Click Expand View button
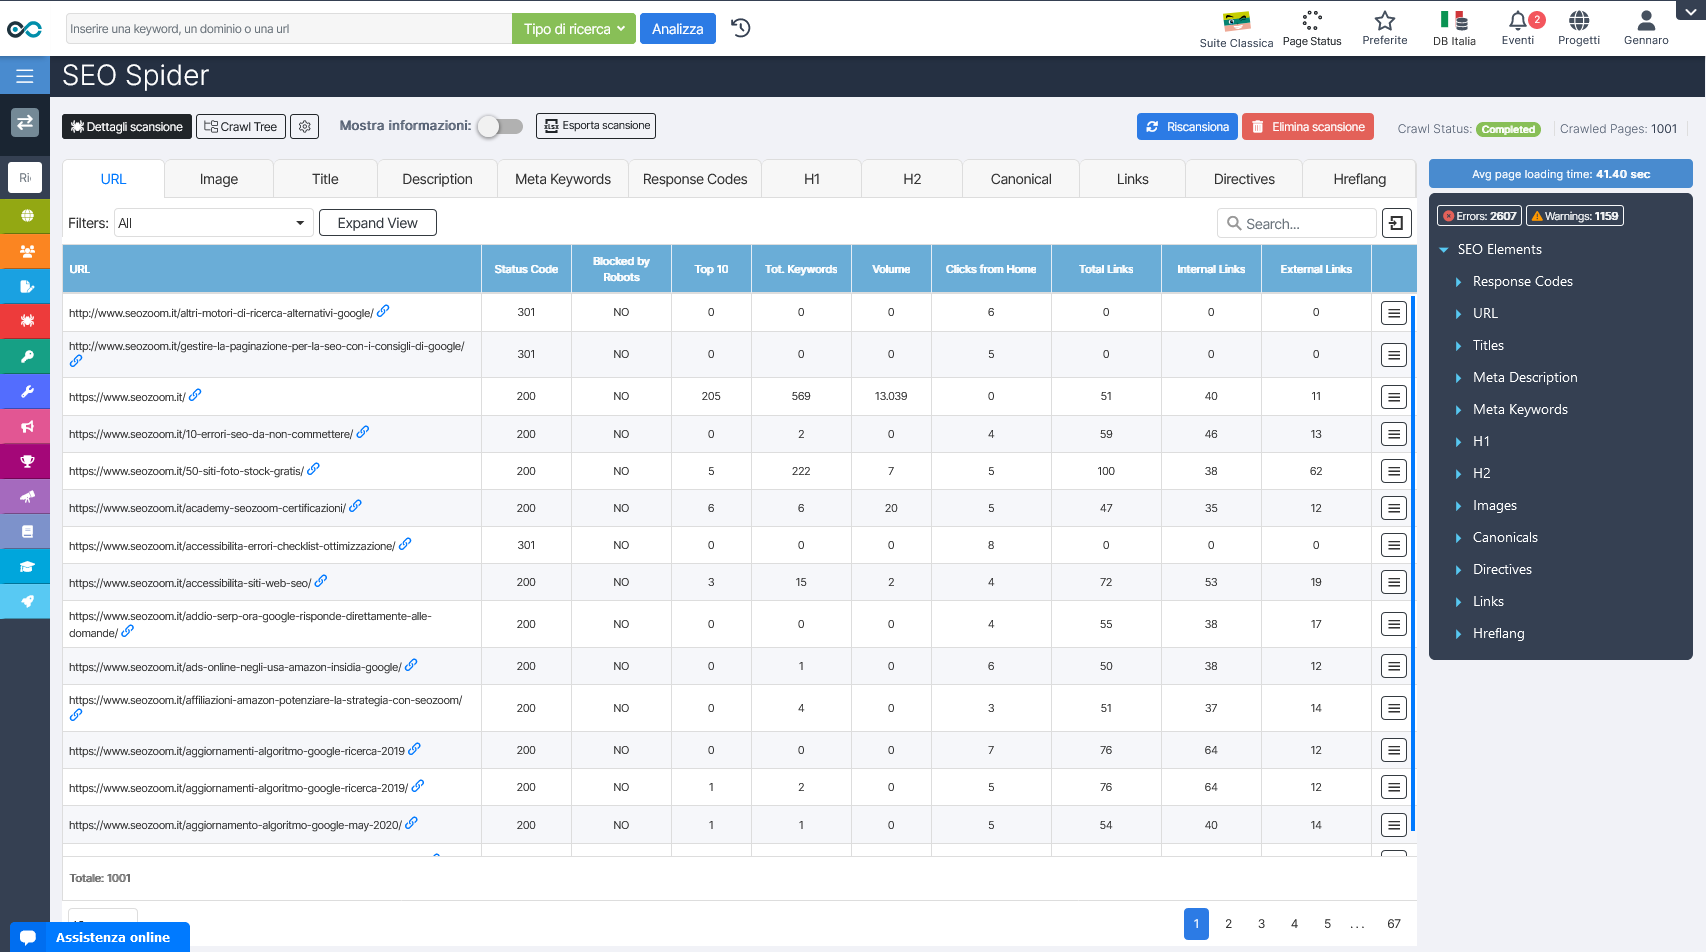This screenshot has height=952, width=1706. tap(378, 223)
